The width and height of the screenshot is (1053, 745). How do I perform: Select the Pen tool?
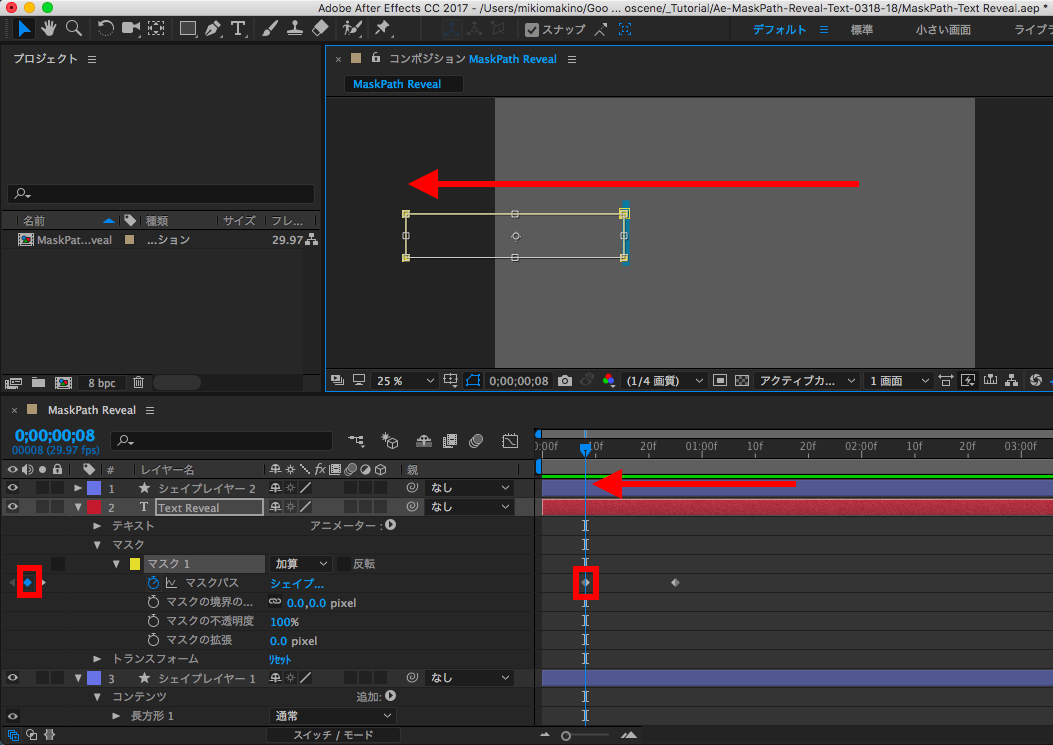[213, 29]
